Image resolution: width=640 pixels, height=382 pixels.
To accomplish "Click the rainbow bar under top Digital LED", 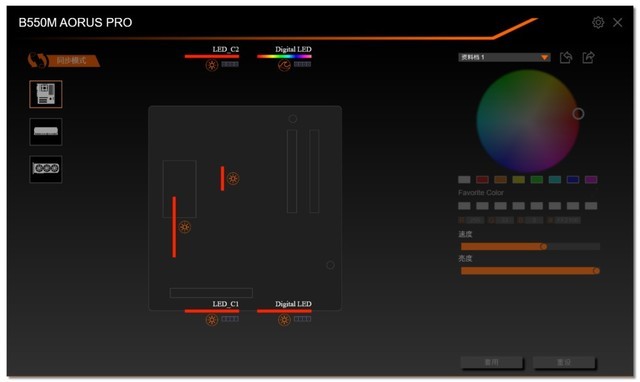I will [x=284, y=56].
